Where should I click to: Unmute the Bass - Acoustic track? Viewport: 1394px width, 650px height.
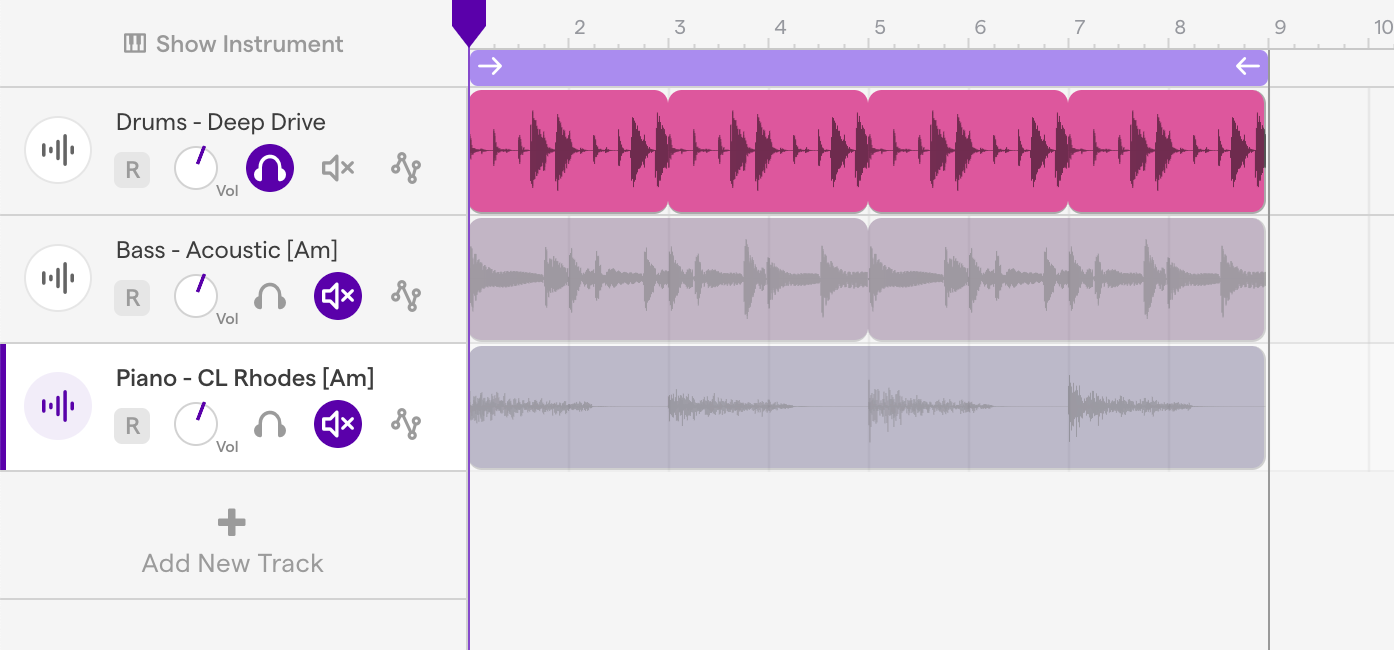[x=338, y=296]
